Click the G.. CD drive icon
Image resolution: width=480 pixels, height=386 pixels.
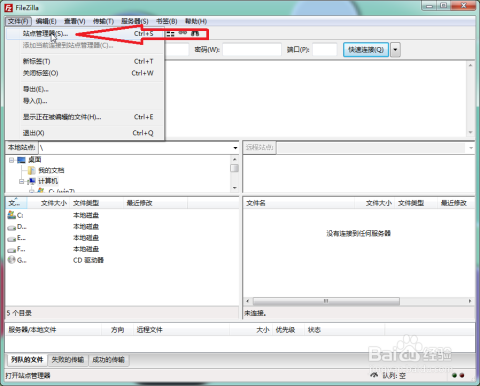pyautogui.click(x=12, y=260)
